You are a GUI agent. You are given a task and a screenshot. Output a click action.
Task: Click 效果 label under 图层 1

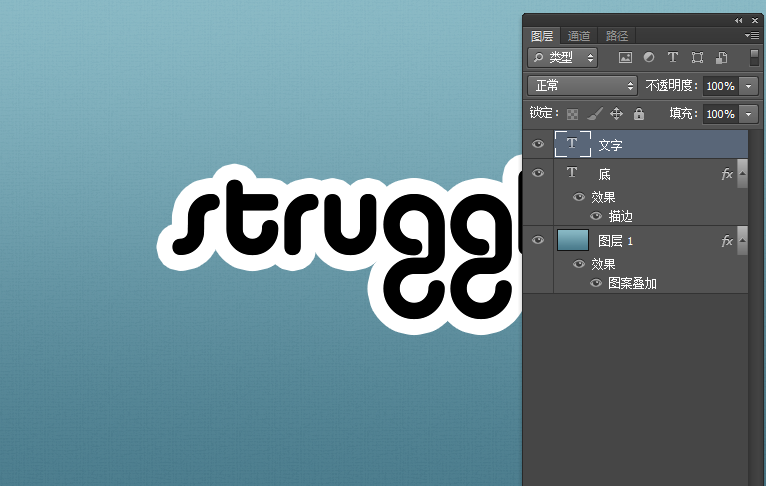[603, 264]
